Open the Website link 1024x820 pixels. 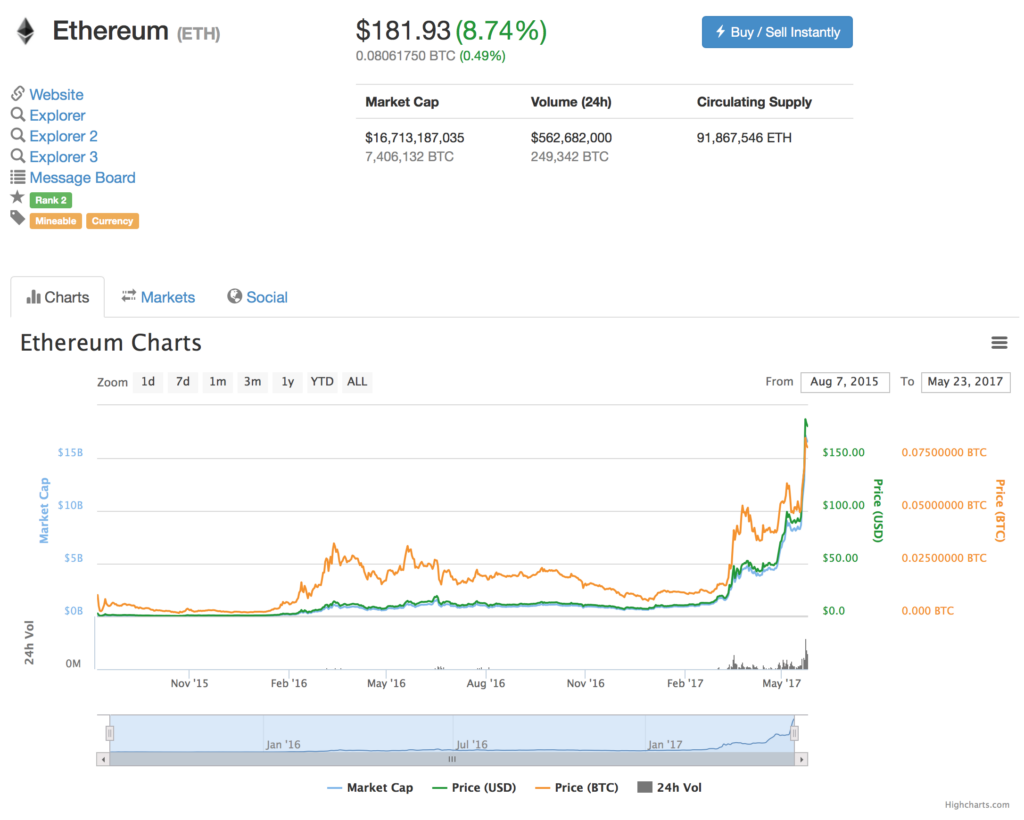pos(56,94)
